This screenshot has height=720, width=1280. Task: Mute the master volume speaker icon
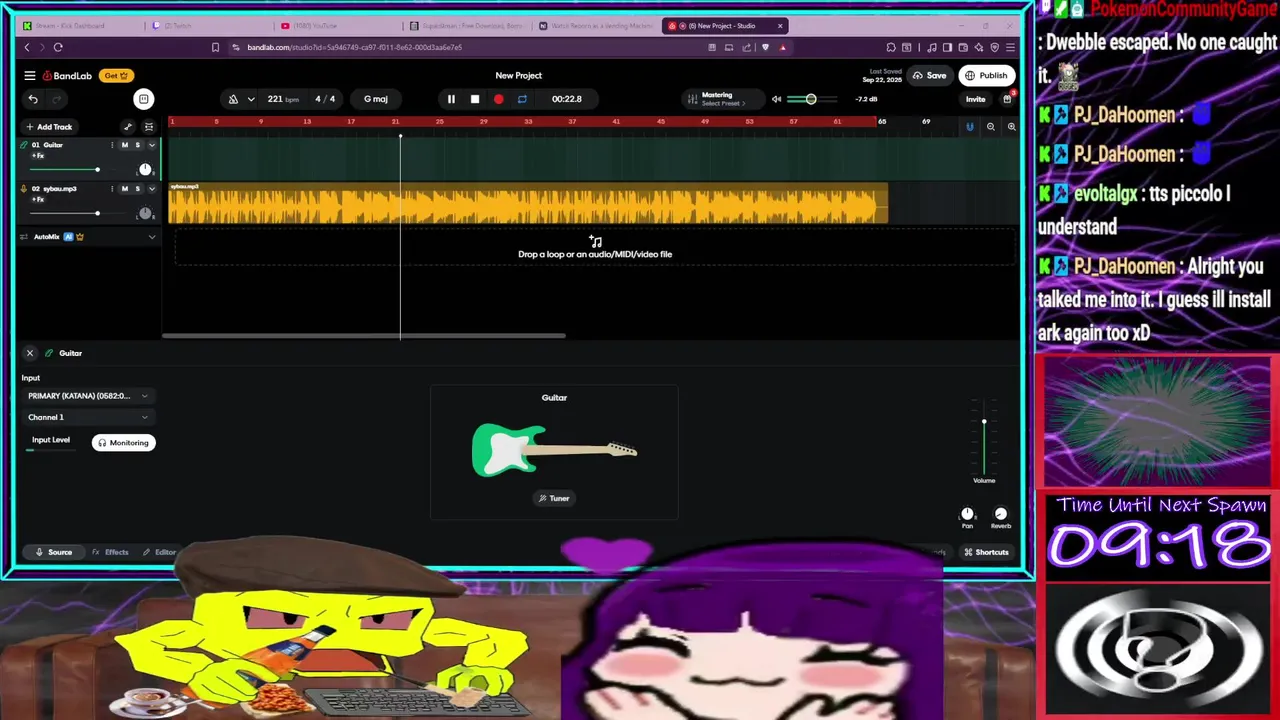(x=776, y=99)
